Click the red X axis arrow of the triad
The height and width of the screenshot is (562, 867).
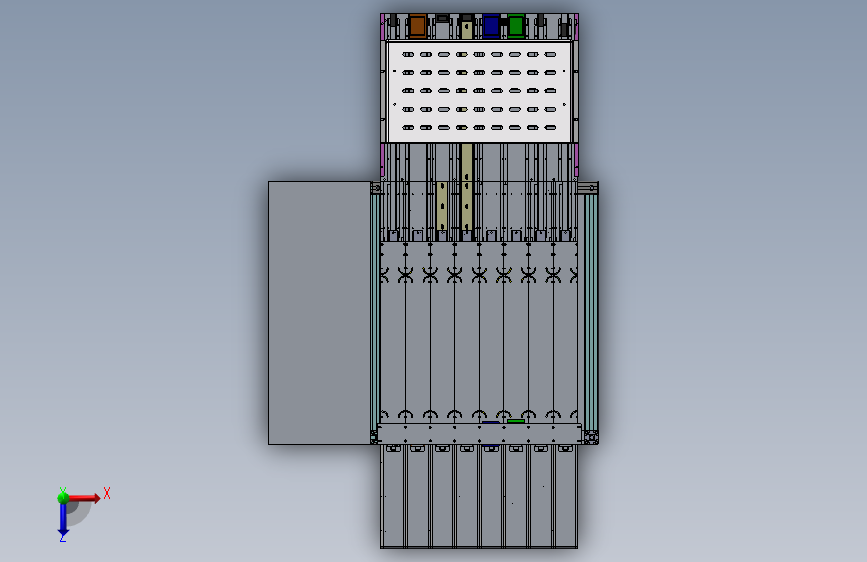pos(83,498)
